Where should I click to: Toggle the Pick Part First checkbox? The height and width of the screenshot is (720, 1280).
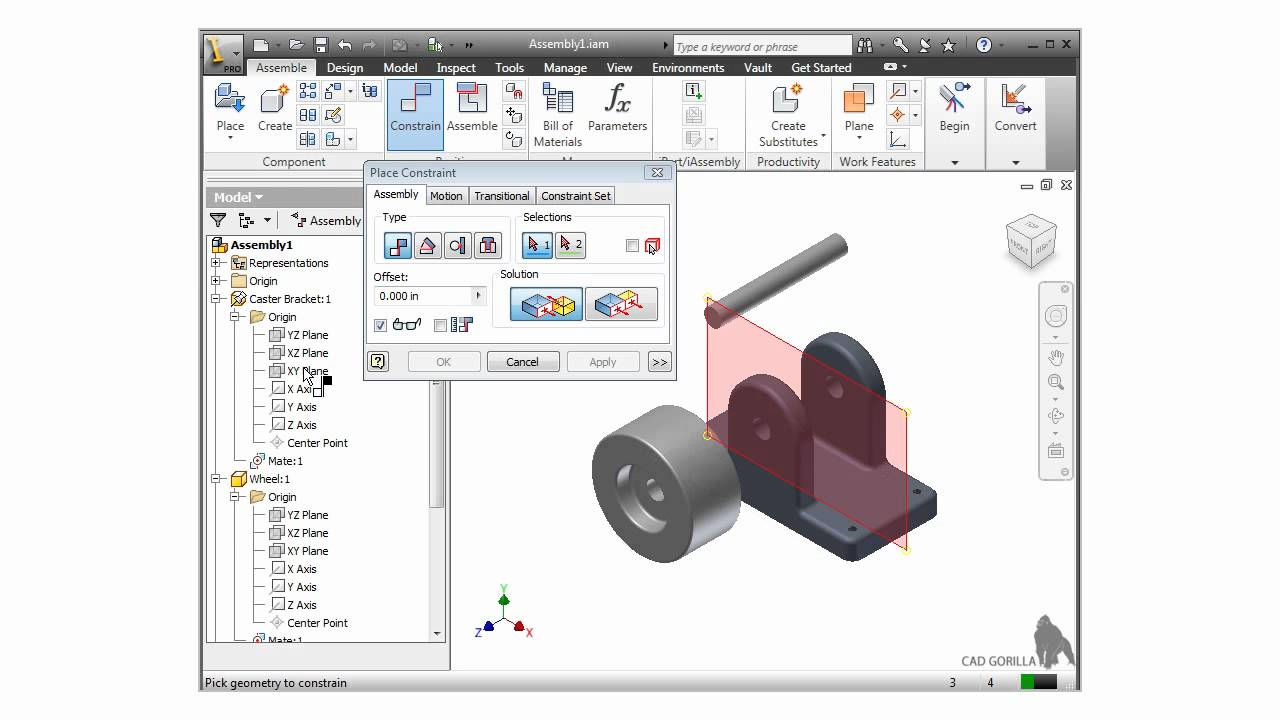(632, 246)
